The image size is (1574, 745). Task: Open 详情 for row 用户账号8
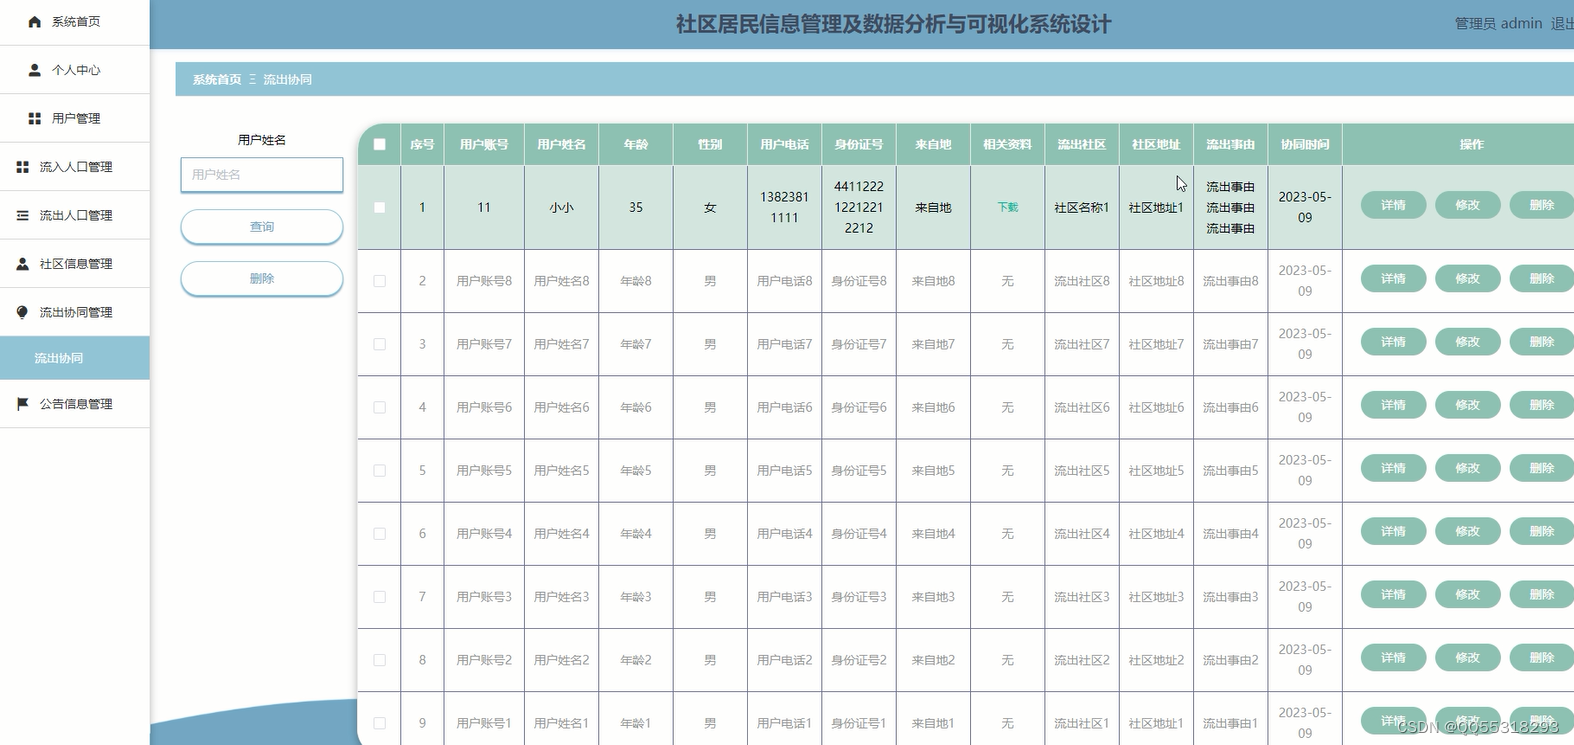pos(1394,279)
